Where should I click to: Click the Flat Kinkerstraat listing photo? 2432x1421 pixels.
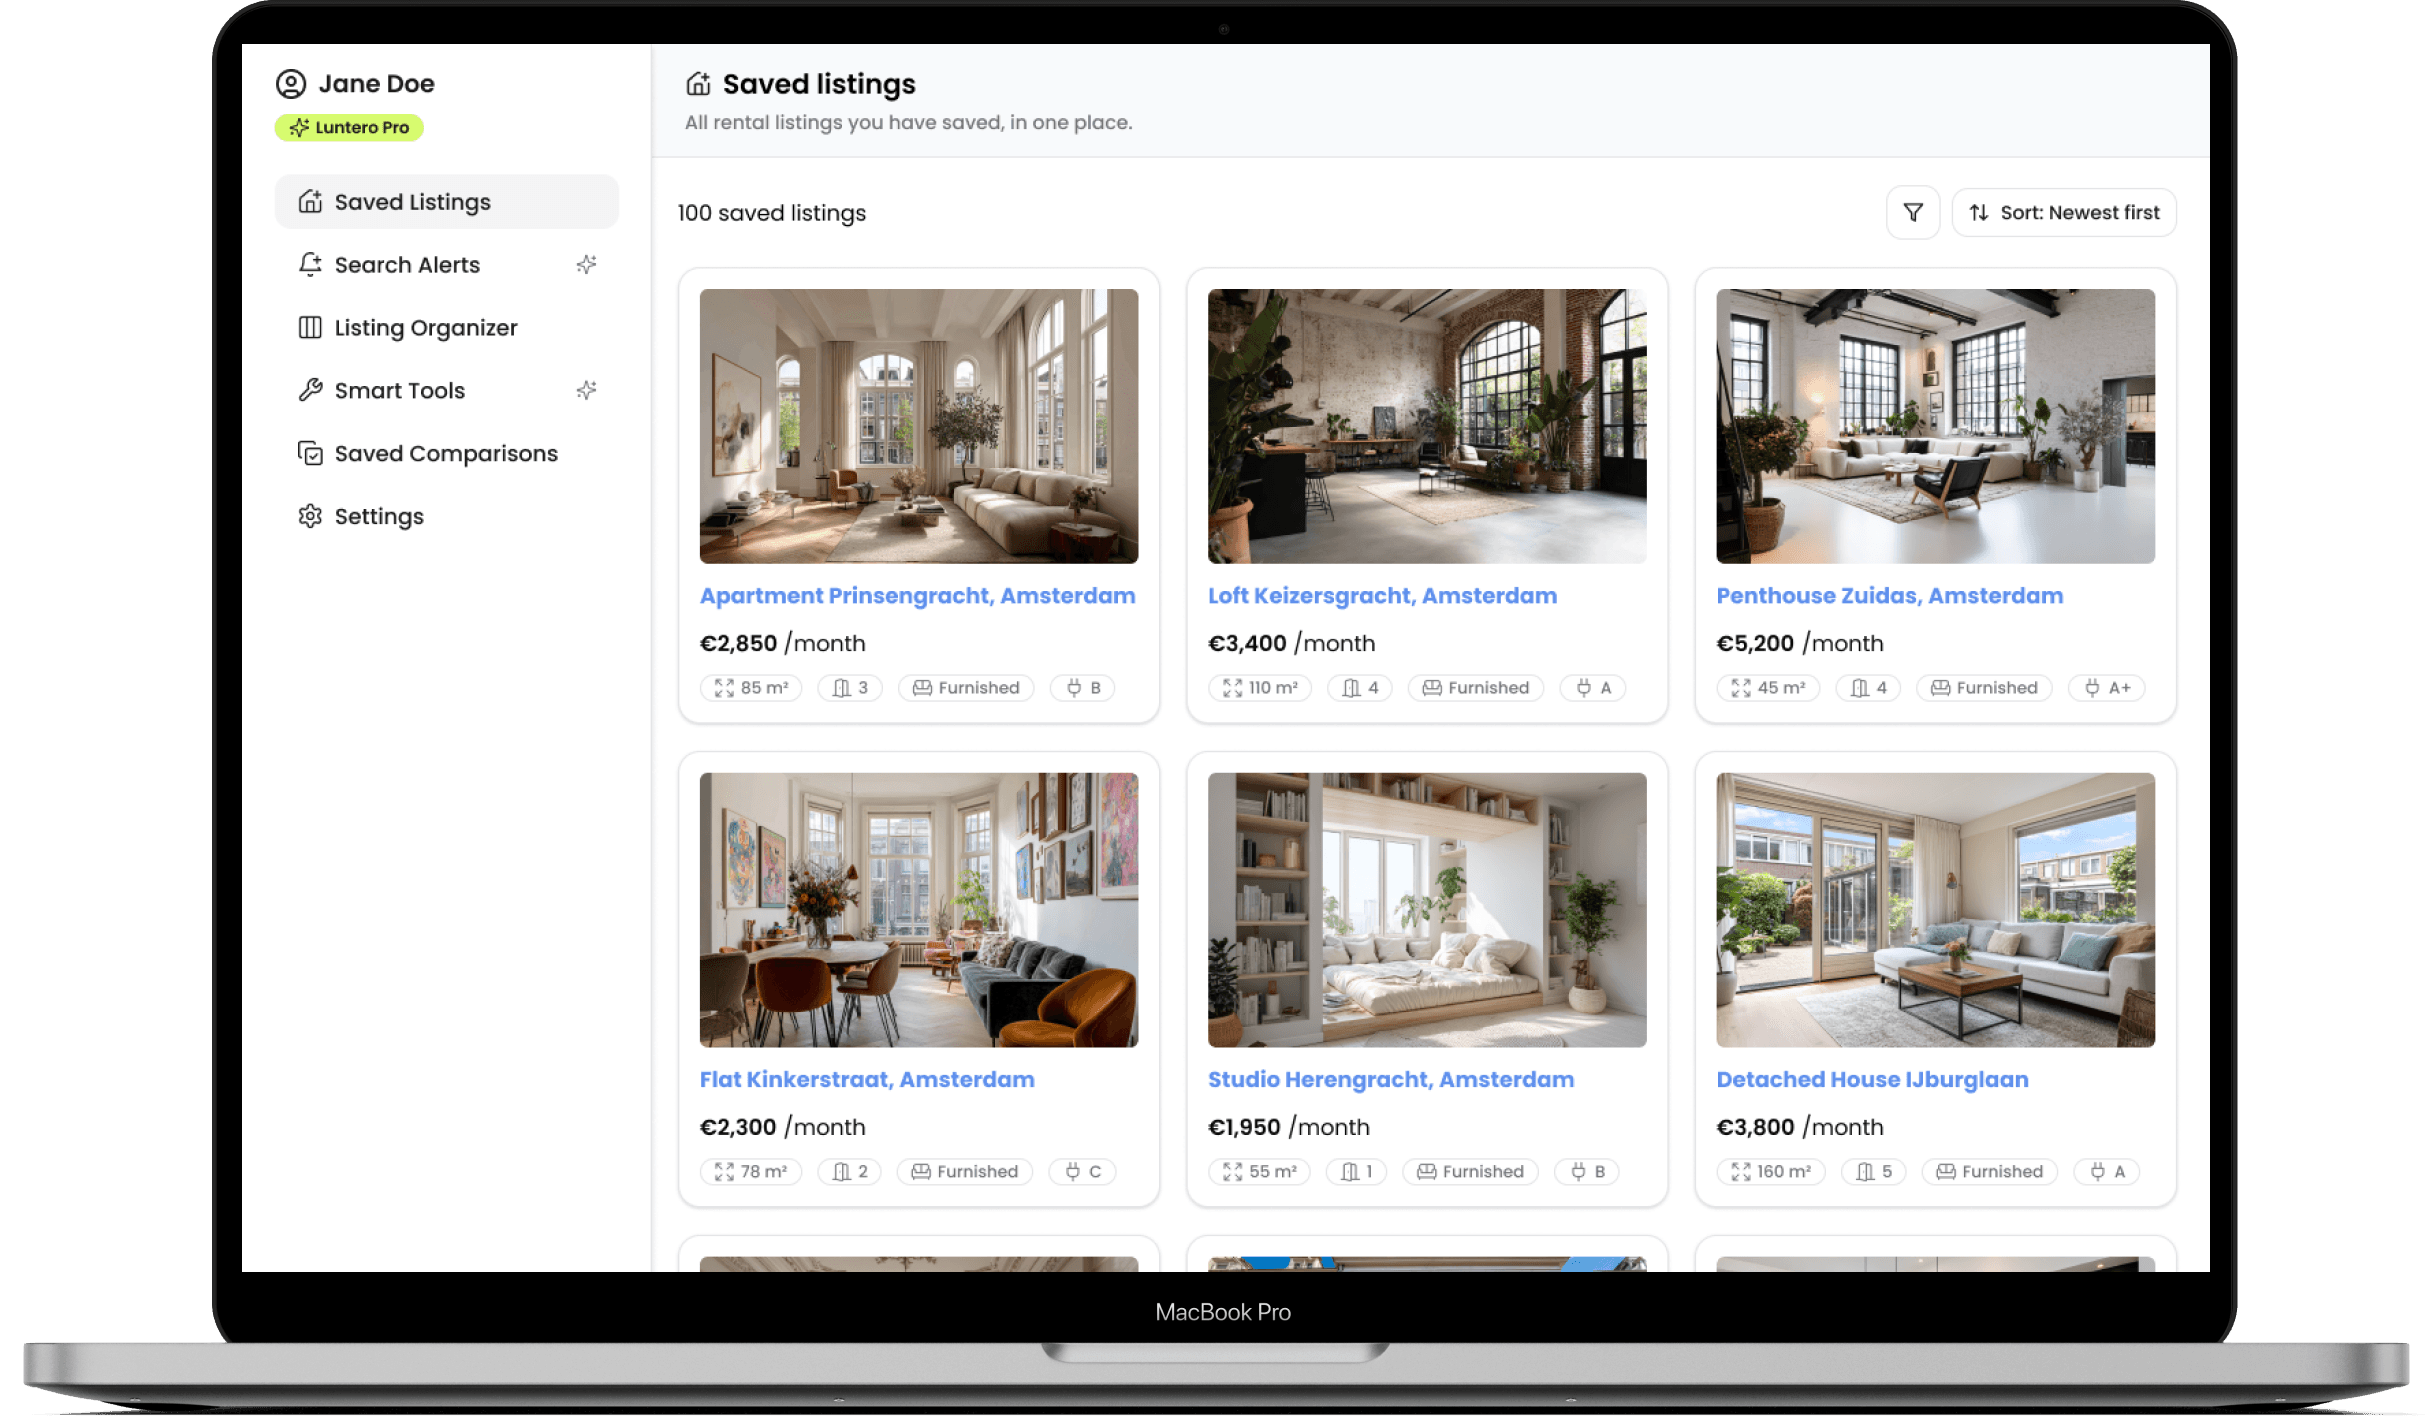tap(918, 910)
